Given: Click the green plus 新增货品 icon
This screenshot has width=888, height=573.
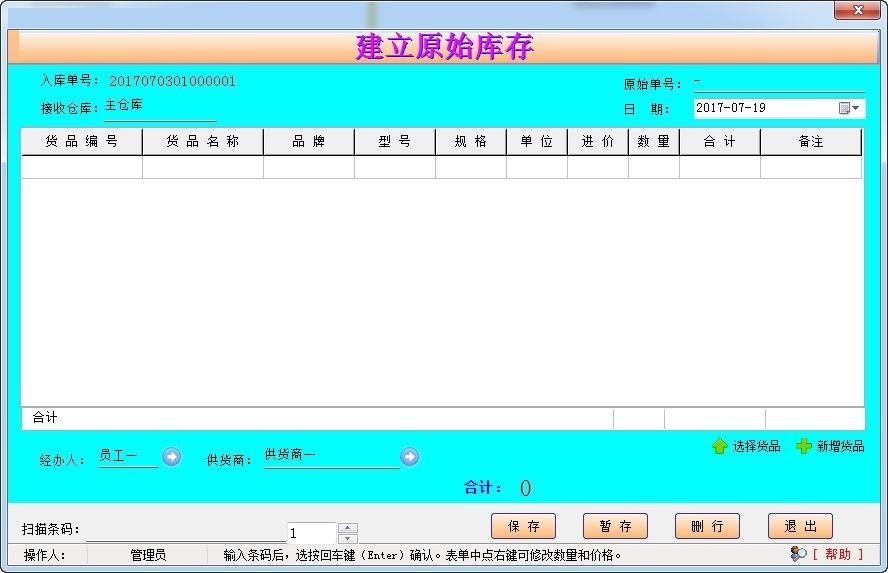Looking at the screenshot, I should 803,446.
